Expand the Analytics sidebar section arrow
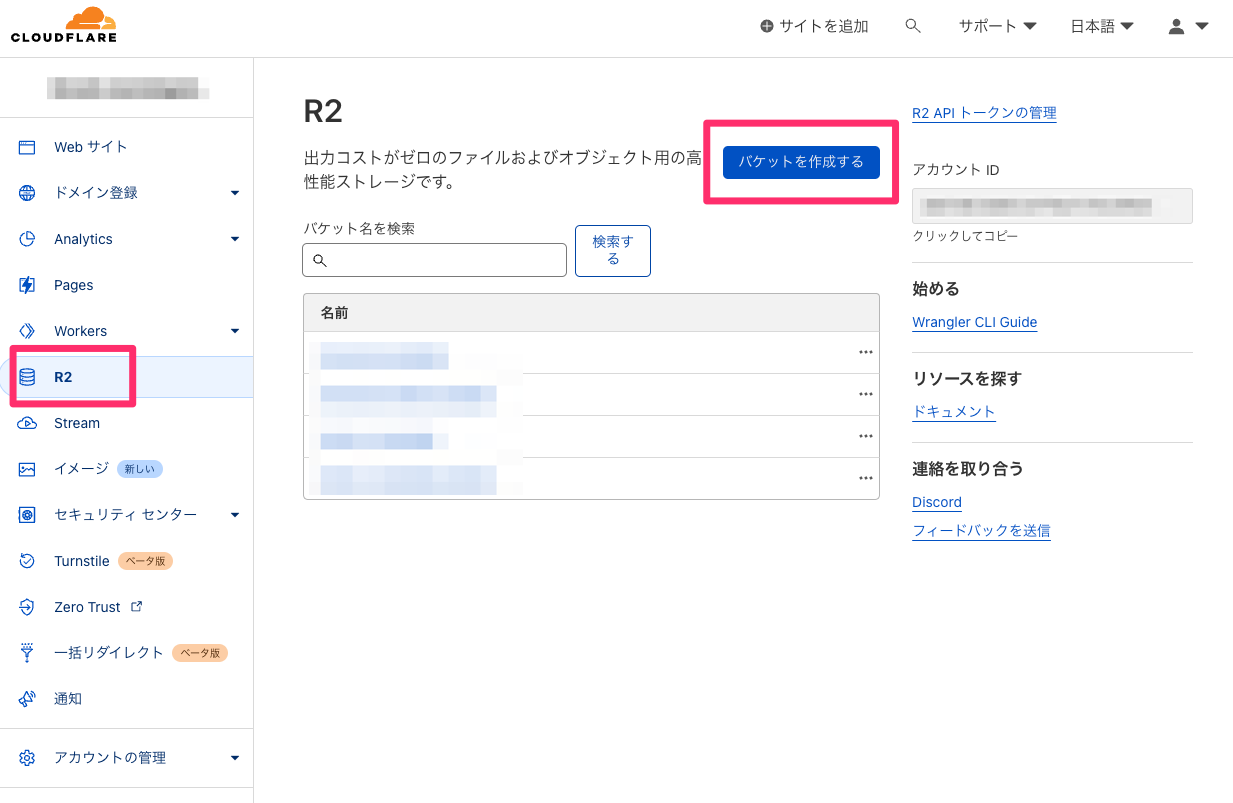 235,239
